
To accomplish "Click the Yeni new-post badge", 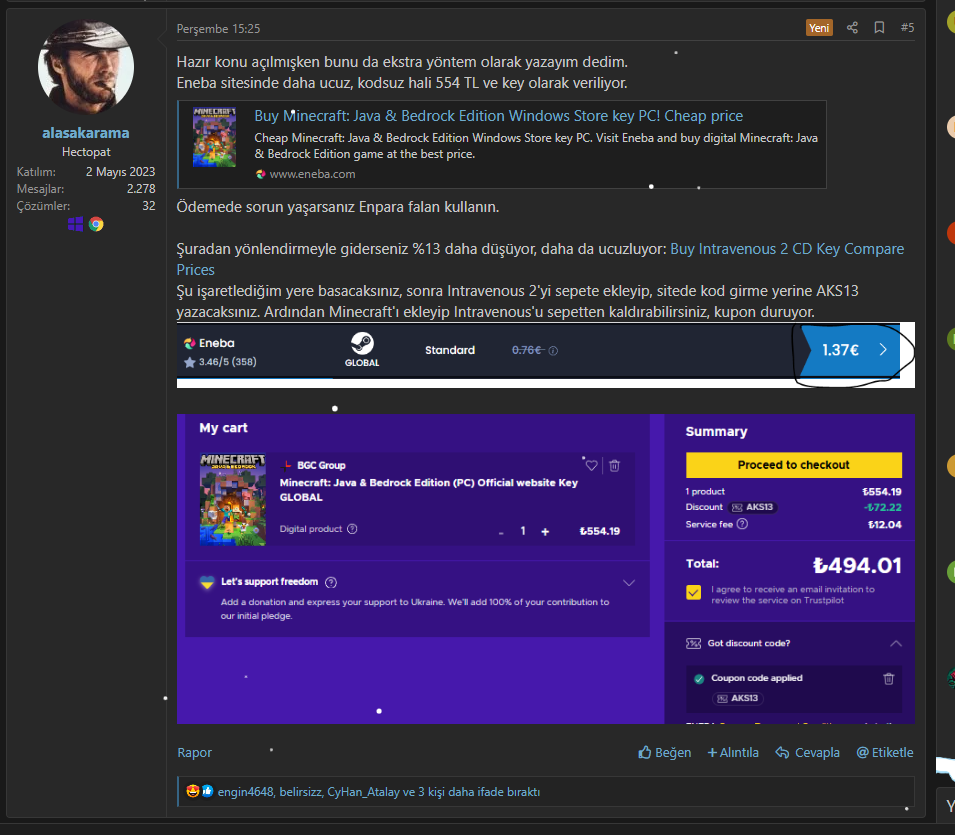I will (819, 28).
